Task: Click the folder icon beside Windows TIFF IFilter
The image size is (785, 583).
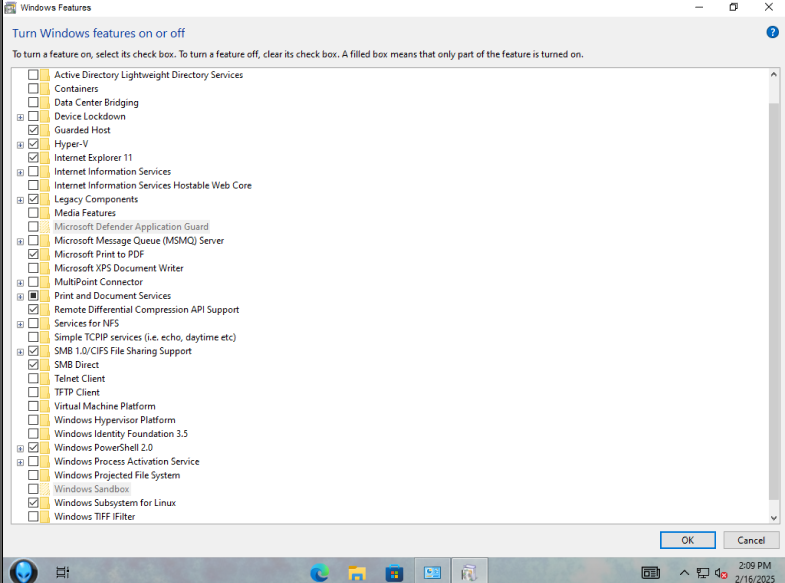Action: click(x=45, y=516)
